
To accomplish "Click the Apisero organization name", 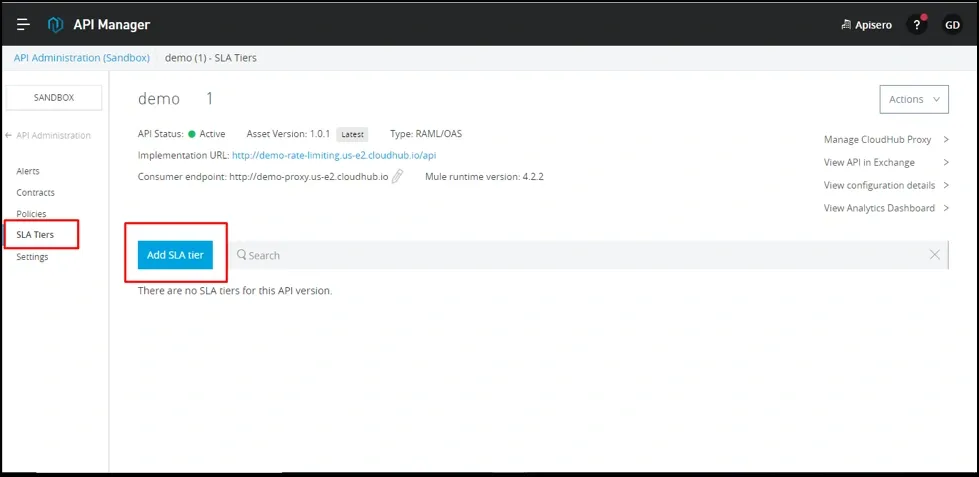I will pos(873,25).
